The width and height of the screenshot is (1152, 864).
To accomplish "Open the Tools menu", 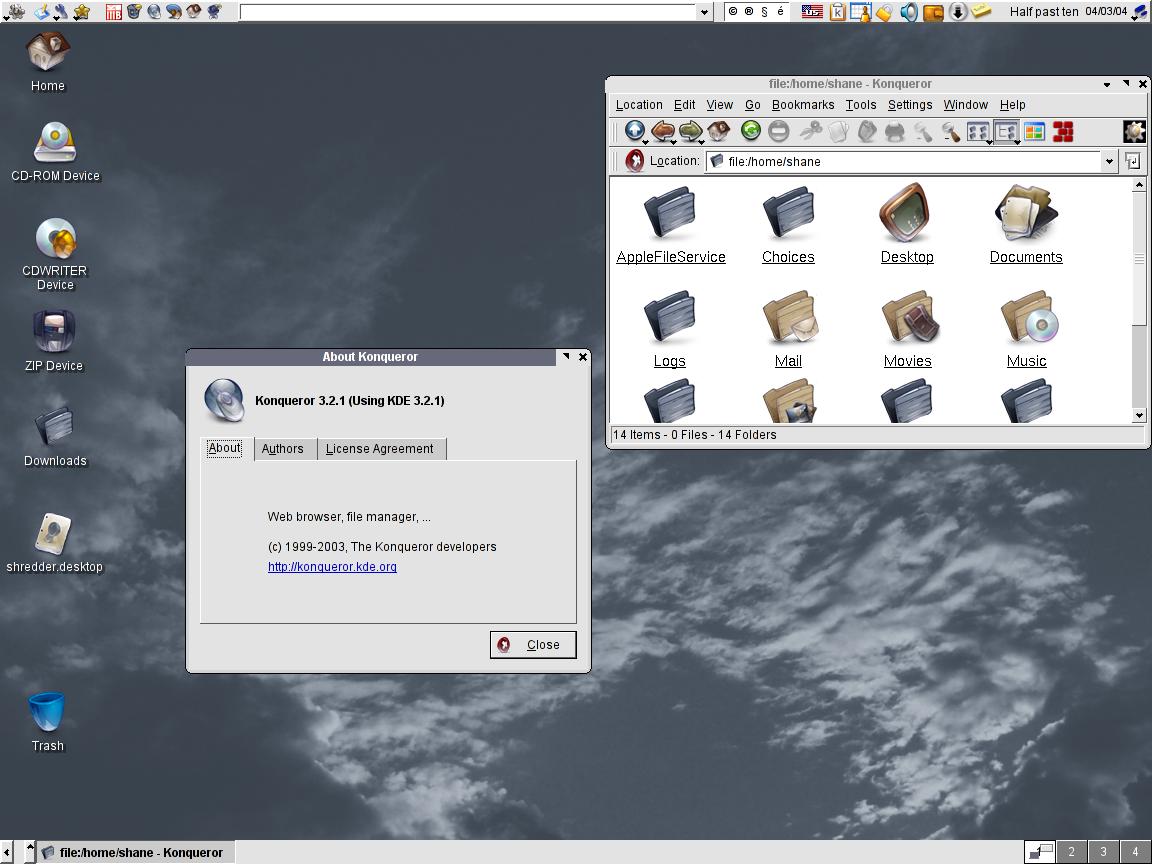I will (x=860, y=104).
